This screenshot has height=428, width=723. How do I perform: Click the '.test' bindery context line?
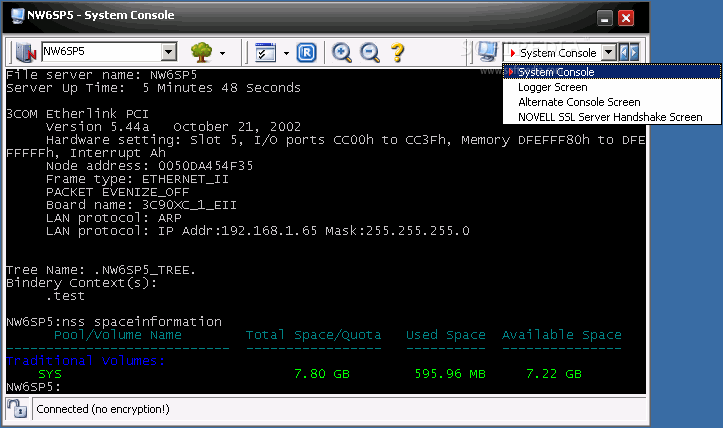pyautogui.click(x=65, y=296)
